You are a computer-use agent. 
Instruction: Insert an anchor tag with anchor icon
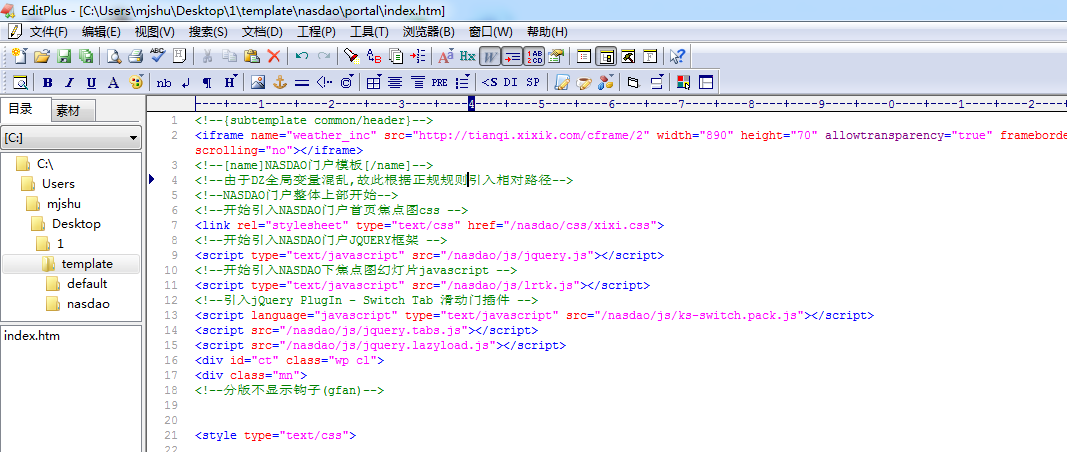pyautogui.click(x=280, y=82)
